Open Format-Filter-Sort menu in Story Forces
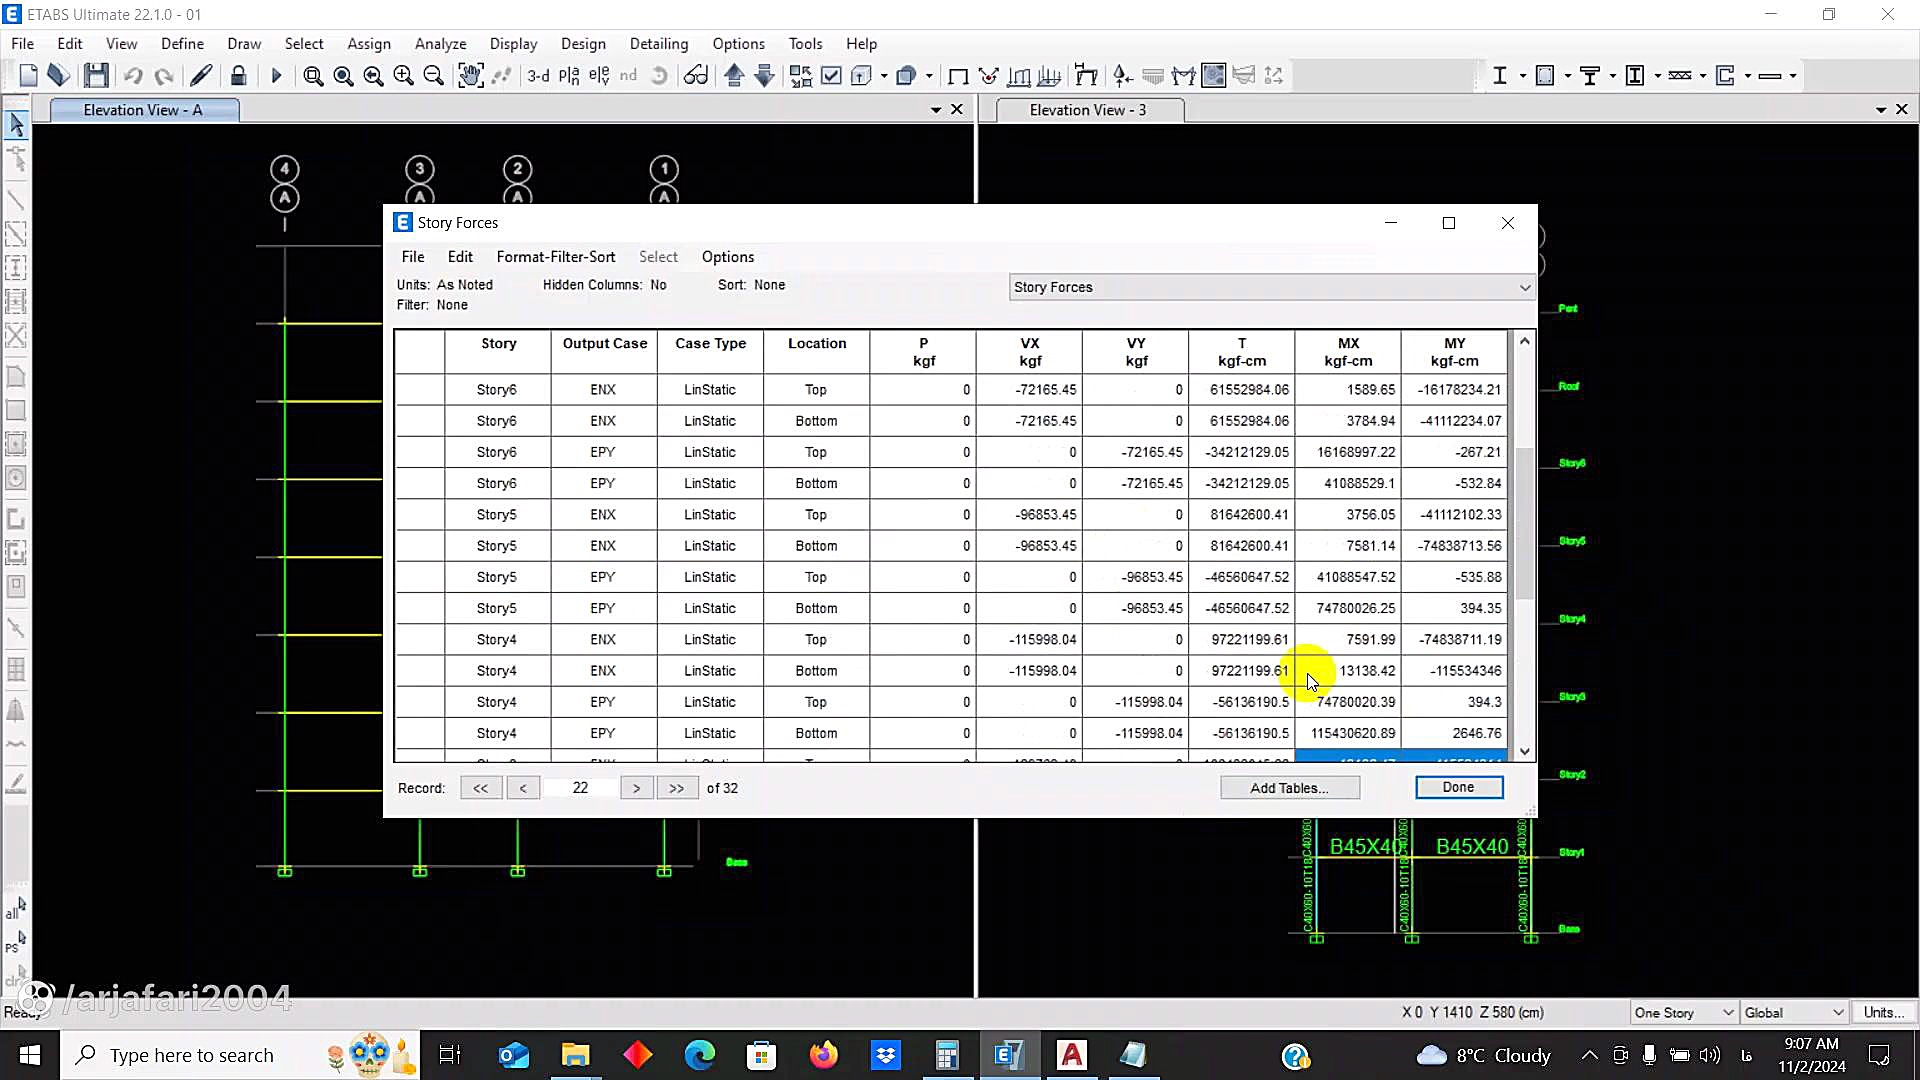The width and height of the screenshot is (1920, 1080). [556, 257]
